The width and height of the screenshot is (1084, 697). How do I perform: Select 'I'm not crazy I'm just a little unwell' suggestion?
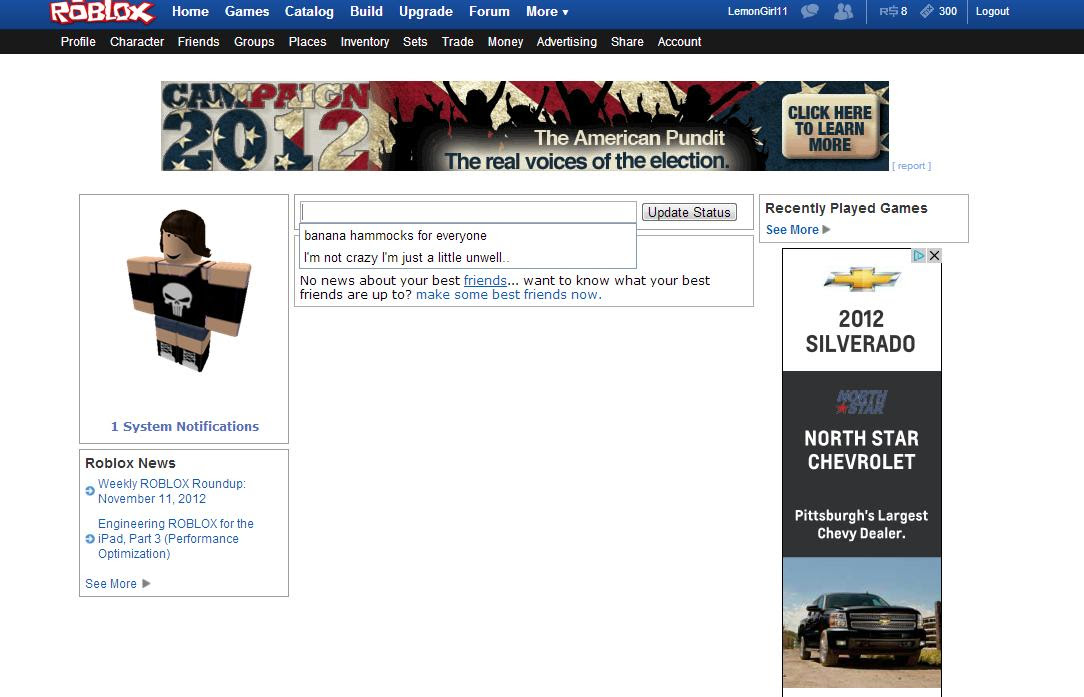pyautogui.click(x=468, y=257)
